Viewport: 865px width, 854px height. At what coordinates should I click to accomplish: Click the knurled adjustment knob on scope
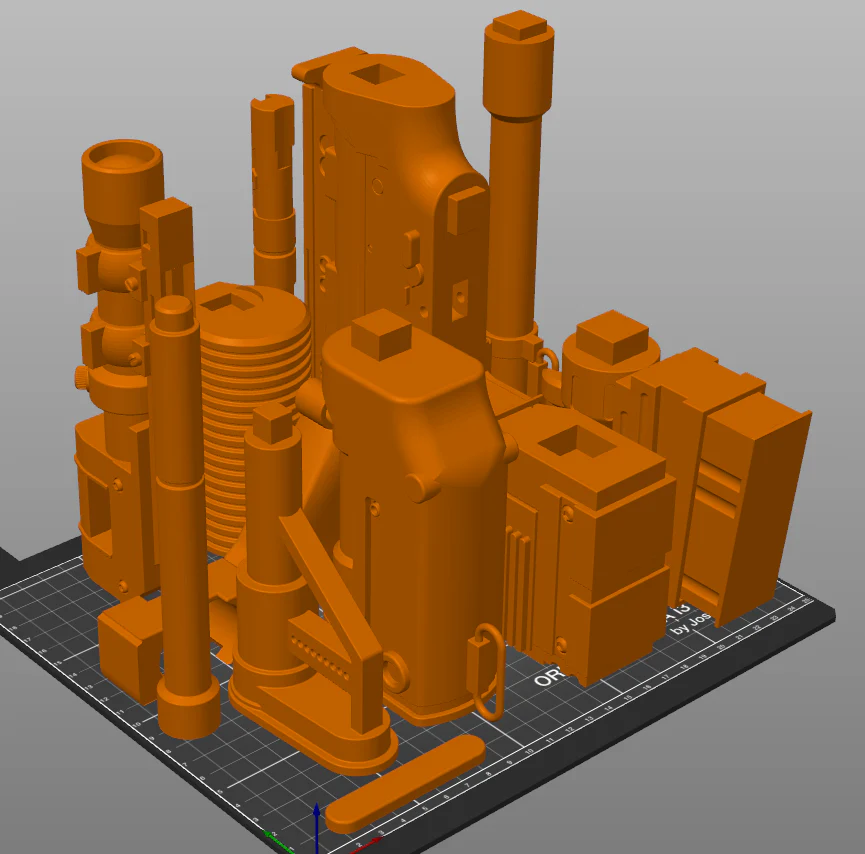coord(81,376)
